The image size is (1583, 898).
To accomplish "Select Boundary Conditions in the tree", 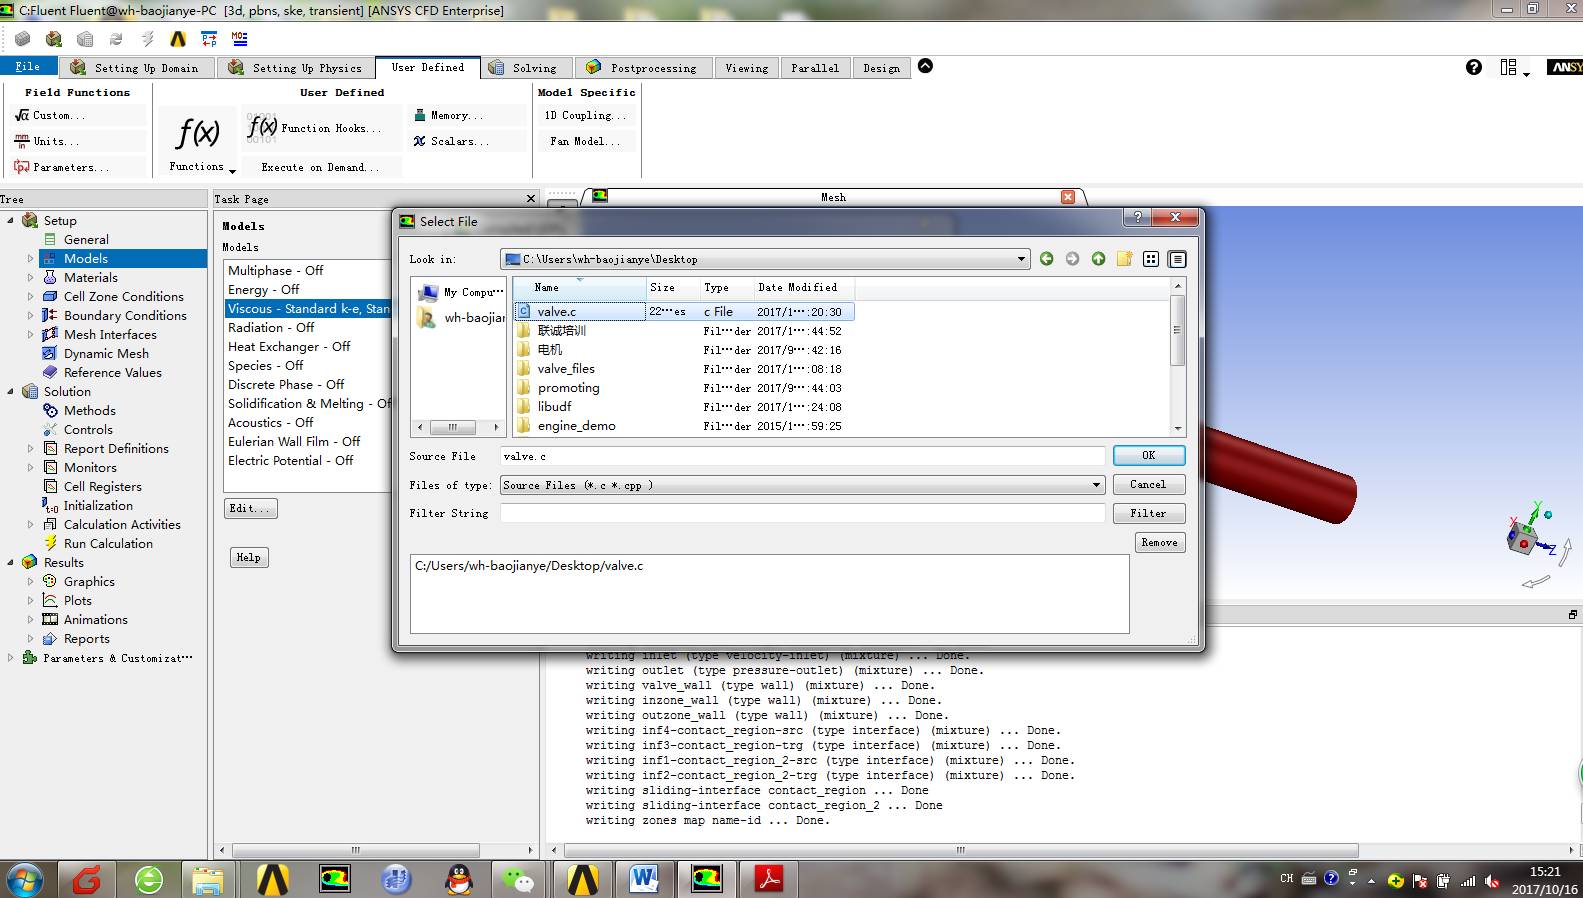I will click(x=125, y=316).
